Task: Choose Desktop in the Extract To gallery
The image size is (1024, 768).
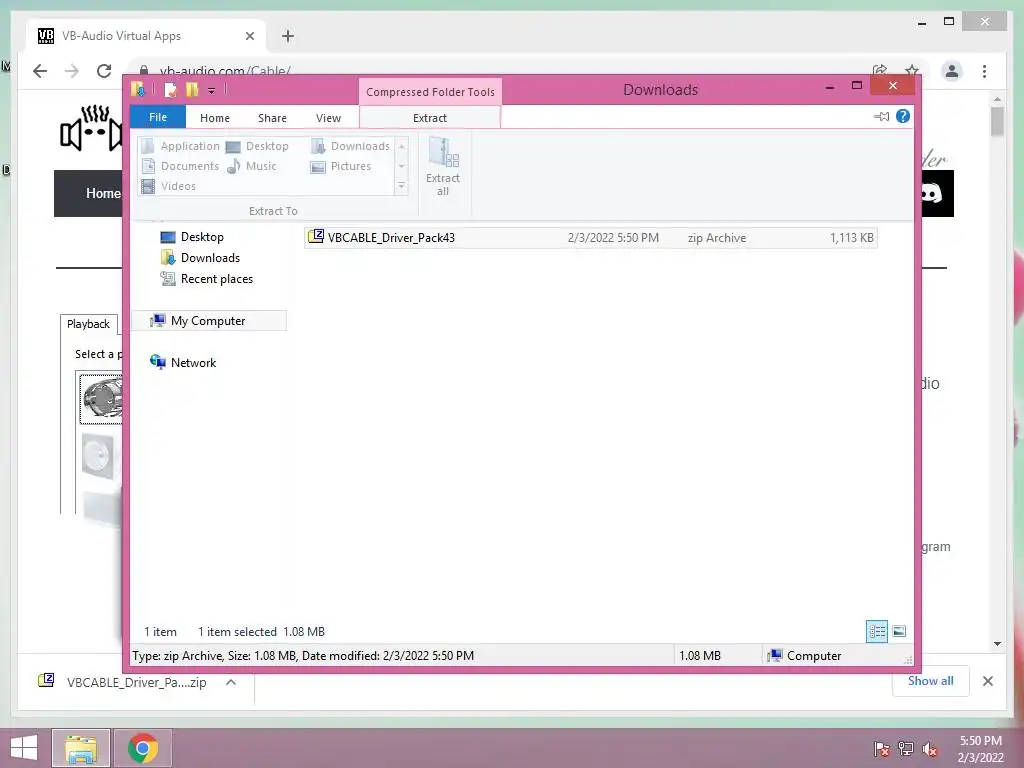Action: [257, 146]
